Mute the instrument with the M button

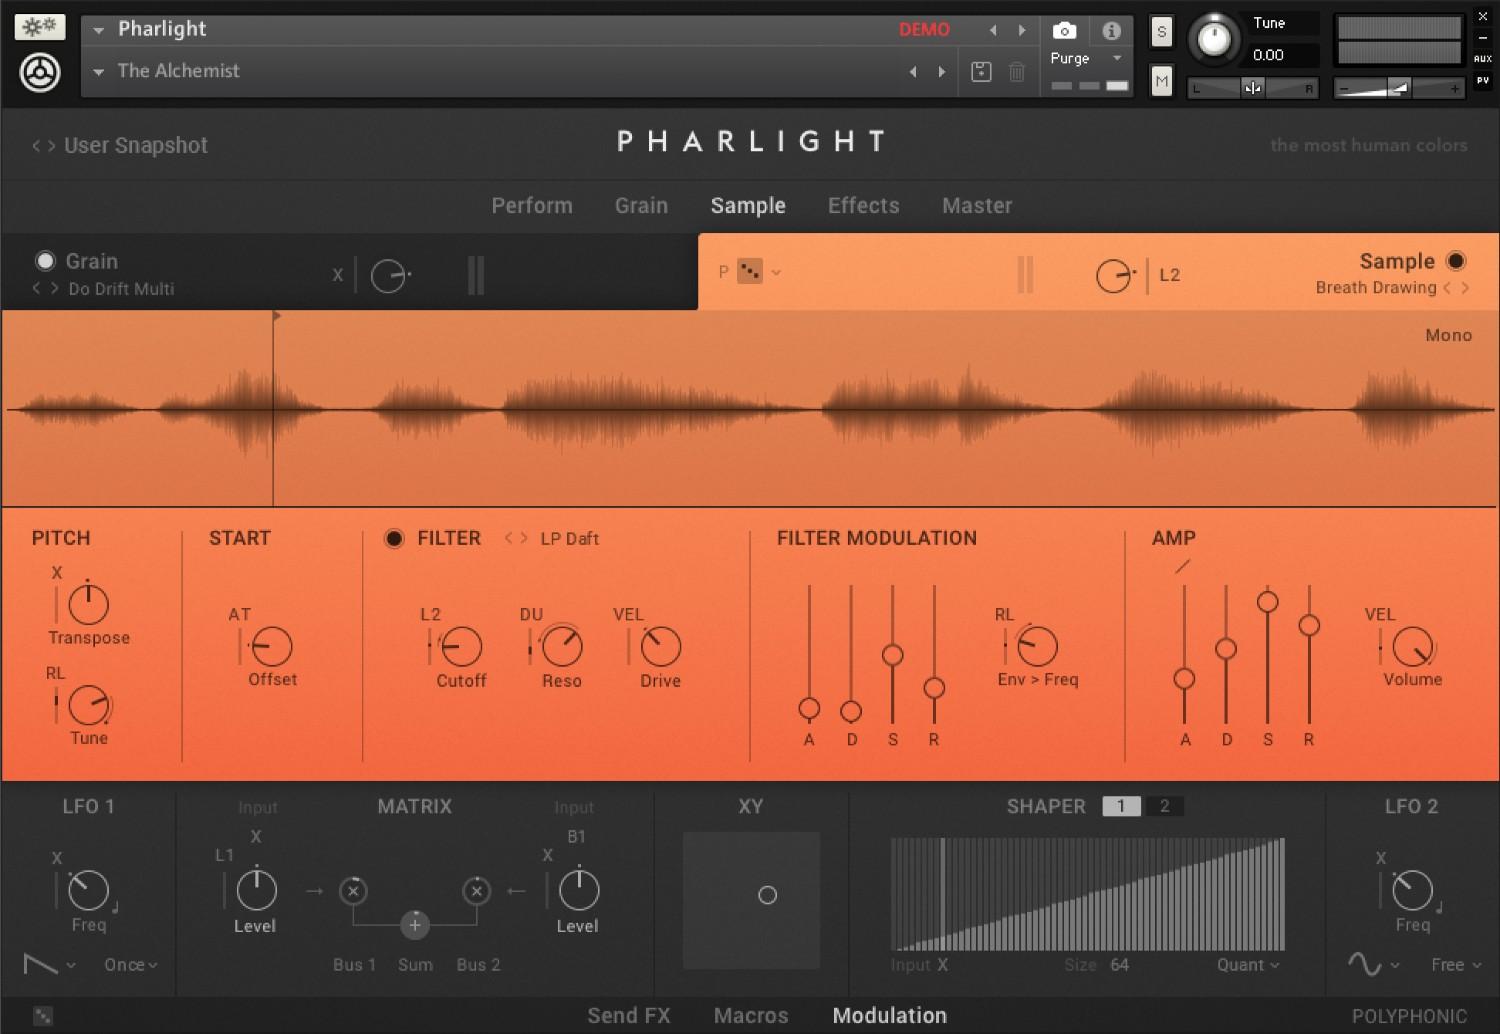[1161, 81]
